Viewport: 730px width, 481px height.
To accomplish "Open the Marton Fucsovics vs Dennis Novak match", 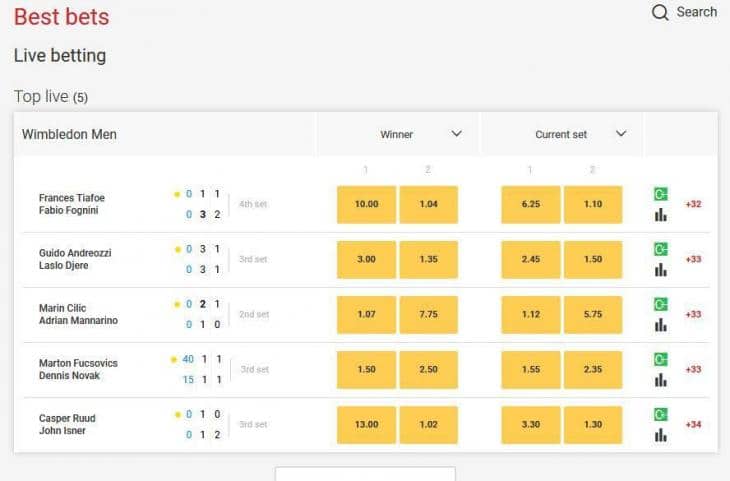I will [x=77, y=369].
